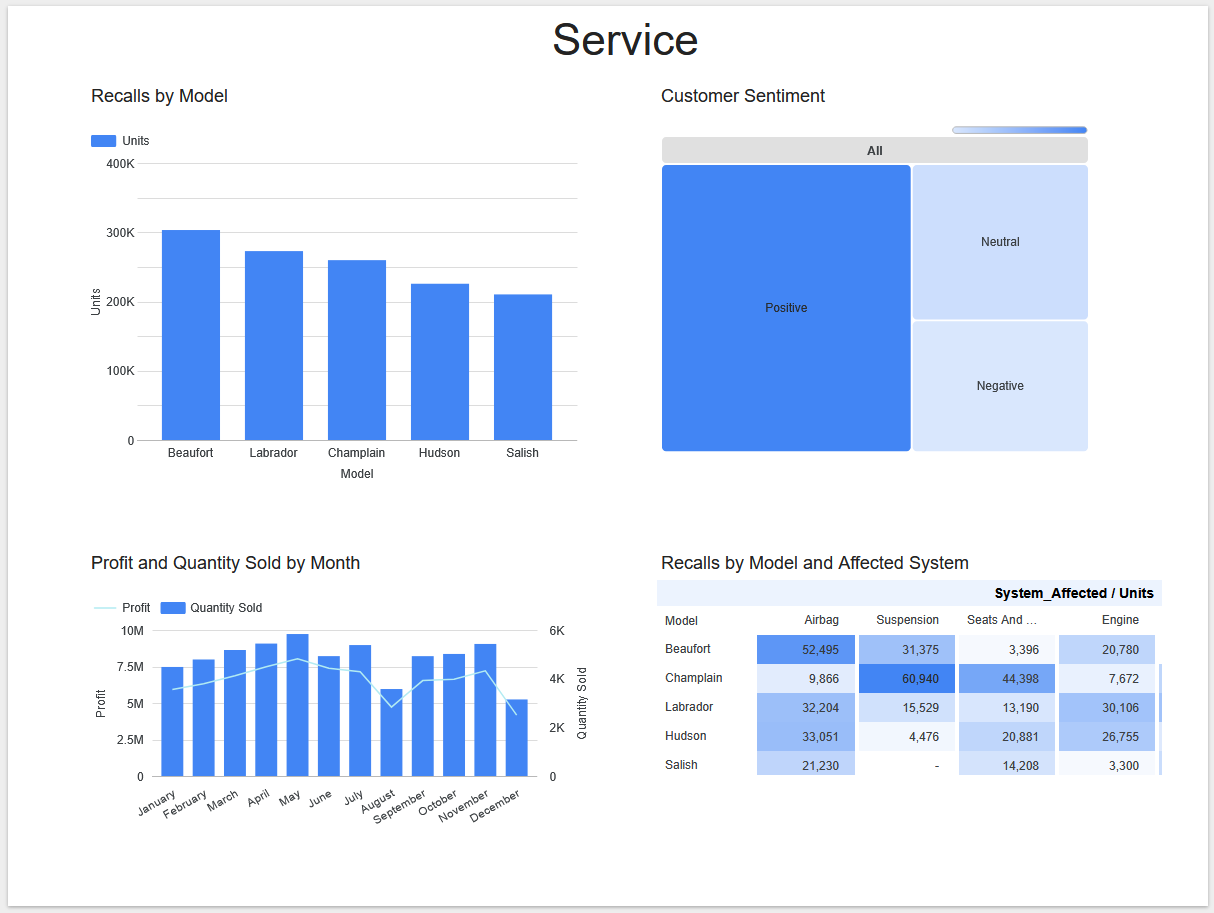Image resolution: width=1214 pixels, height=913 pixels.
Task: Click the 'Customer Sentiment' chart title
Action: [x=742, y=96]
